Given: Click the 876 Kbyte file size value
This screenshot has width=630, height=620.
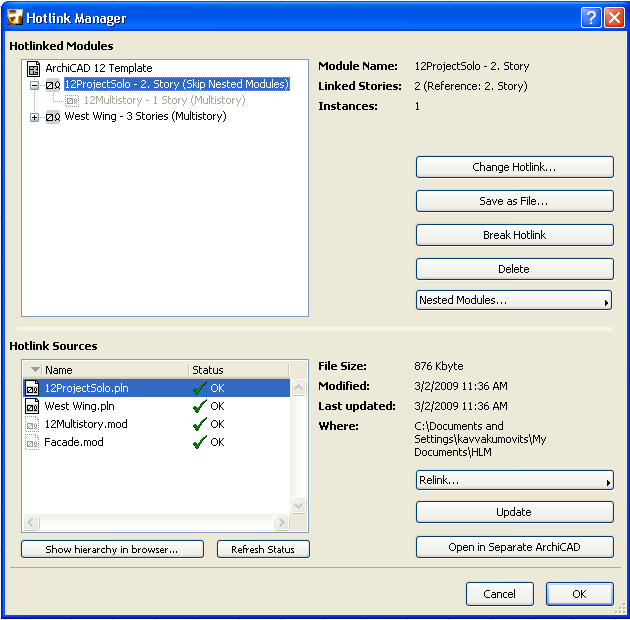Looking at the screenshot, I should click(439, 366).
